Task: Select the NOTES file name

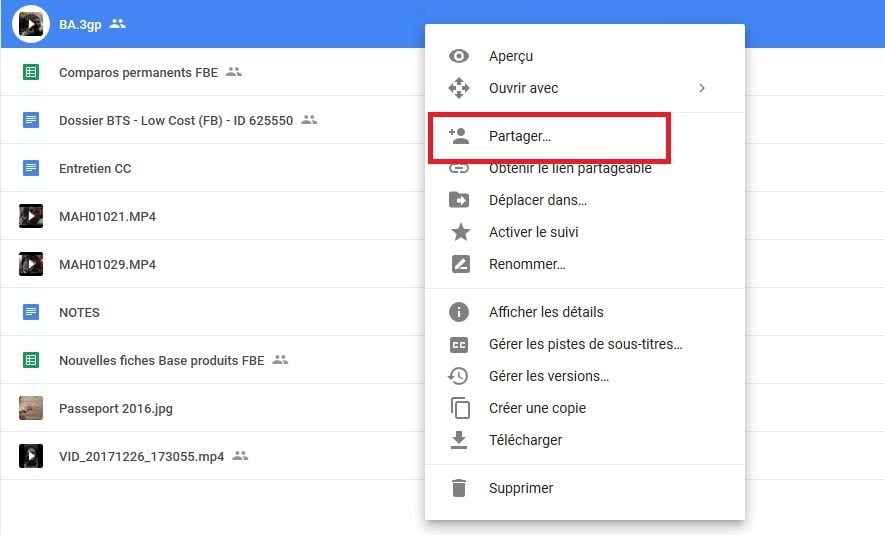Action: 79,312
